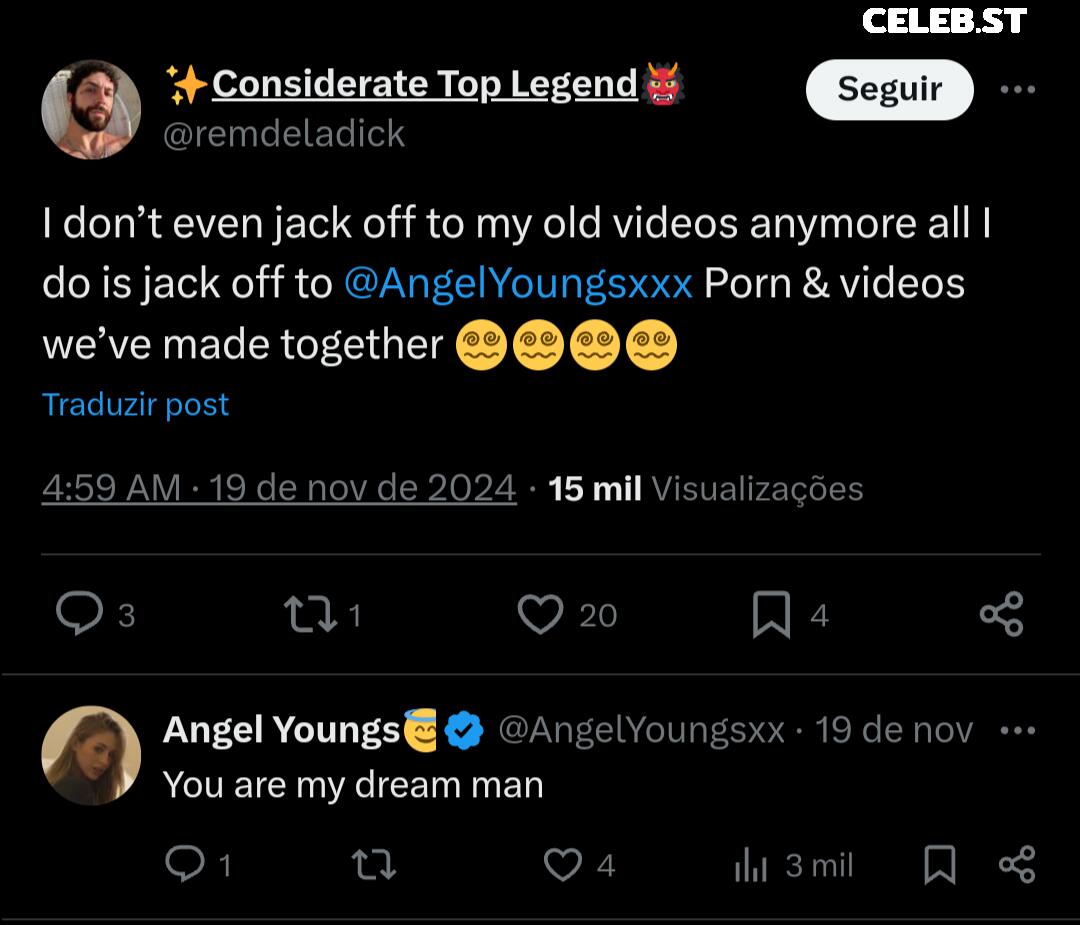Like Angel Youngs reply
The height and width of the screenshot is (925, 1080).
[563, 864]
